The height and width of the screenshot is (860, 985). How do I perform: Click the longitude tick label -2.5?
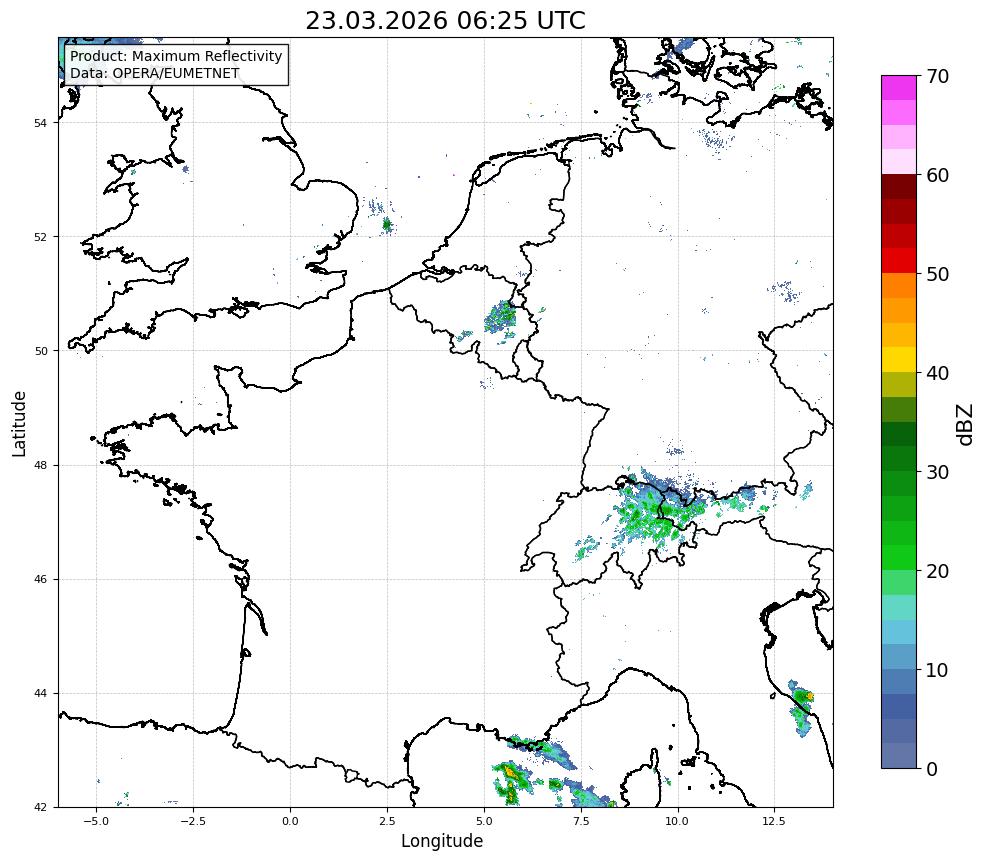click(193, 821)
